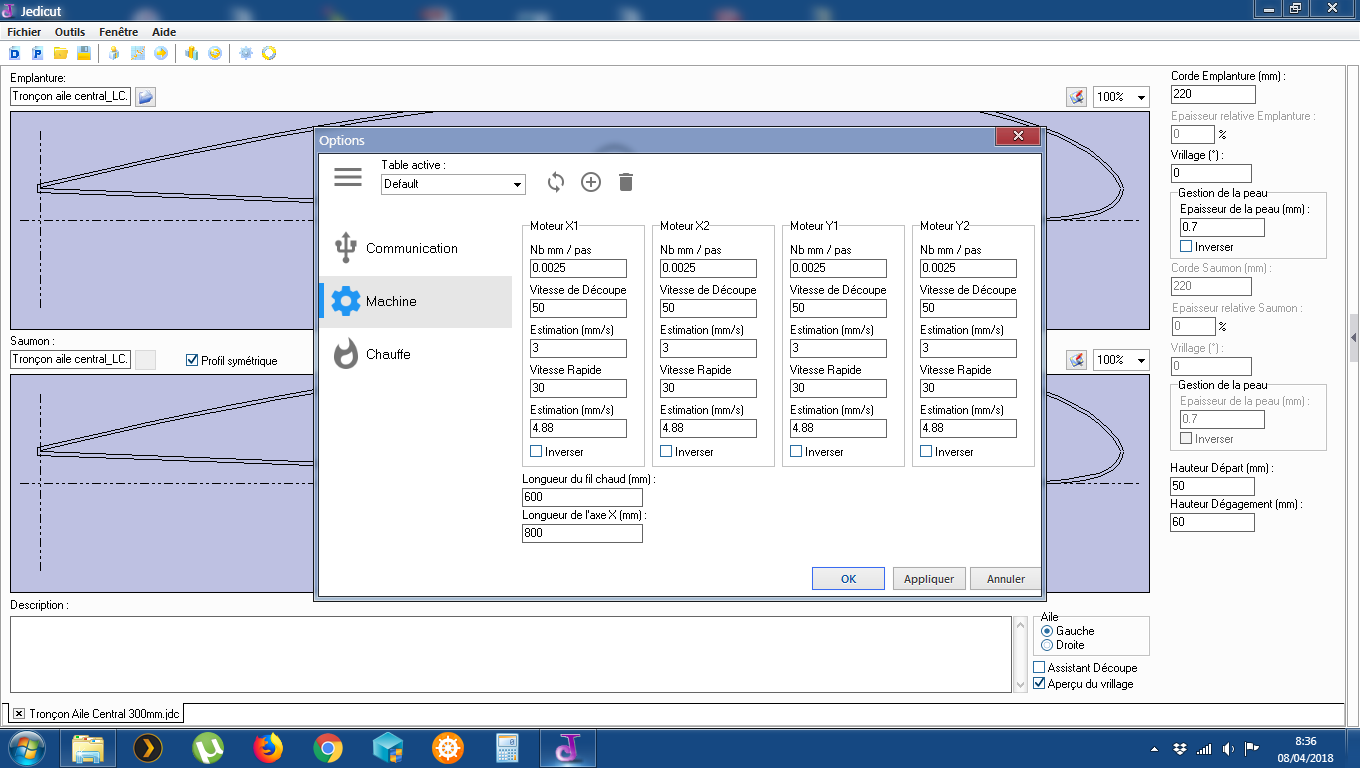The width and height of the screenshot is (1360, 768).
Task: Open the hamburger menu in Options dialog
Action: (x=348, y=177)
